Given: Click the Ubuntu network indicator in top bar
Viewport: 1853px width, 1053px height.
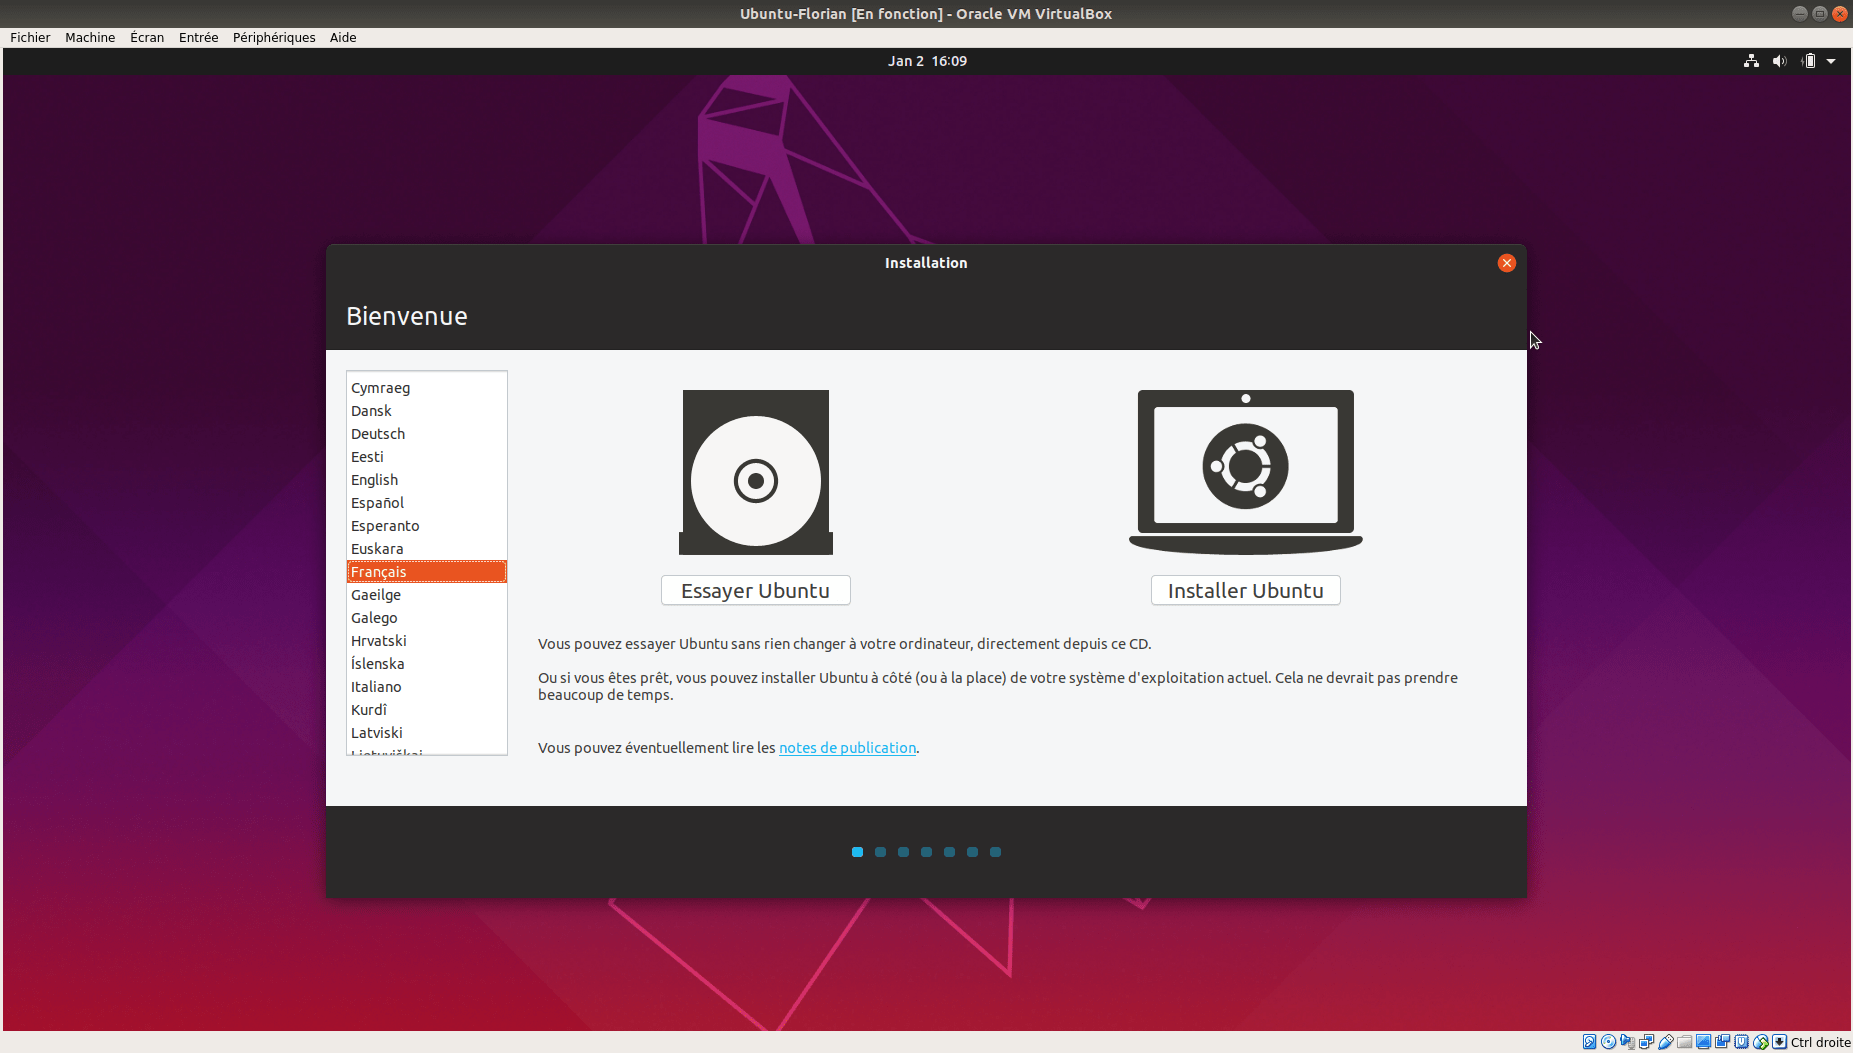Looking at the screenshot, I should [1751, 61].
